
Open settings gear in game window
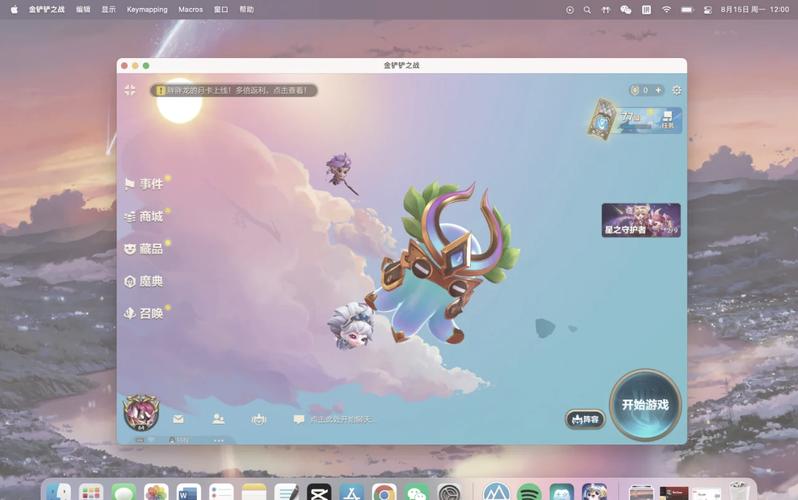click(677, 90)
